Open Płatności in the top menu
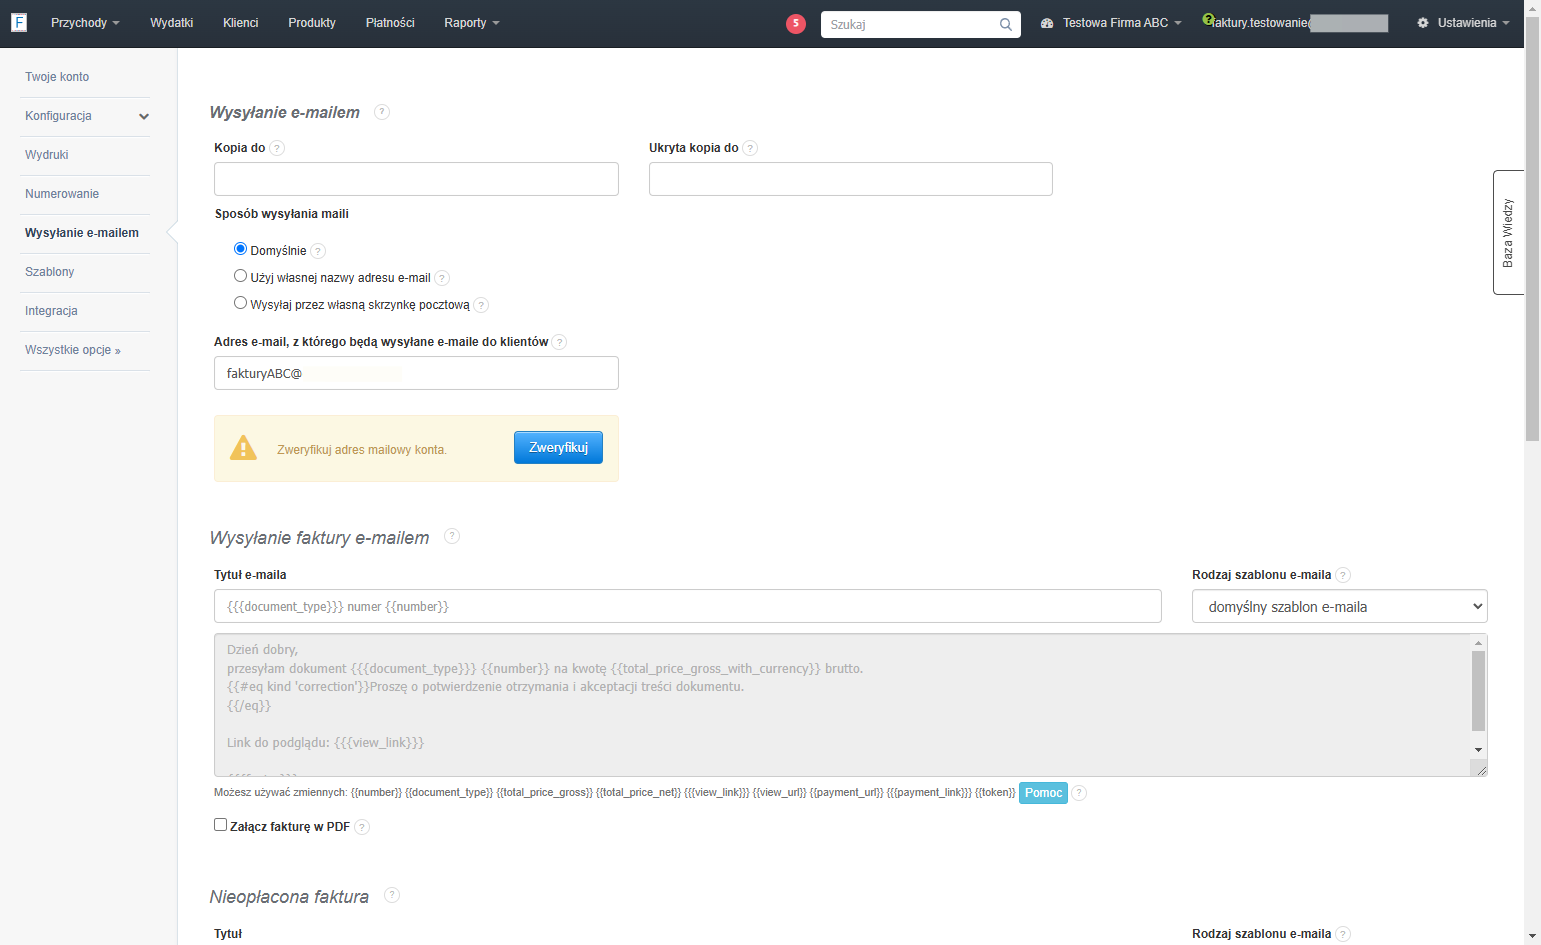Image resolution: width=1541 pixels, height=945 pixels. 390,23
